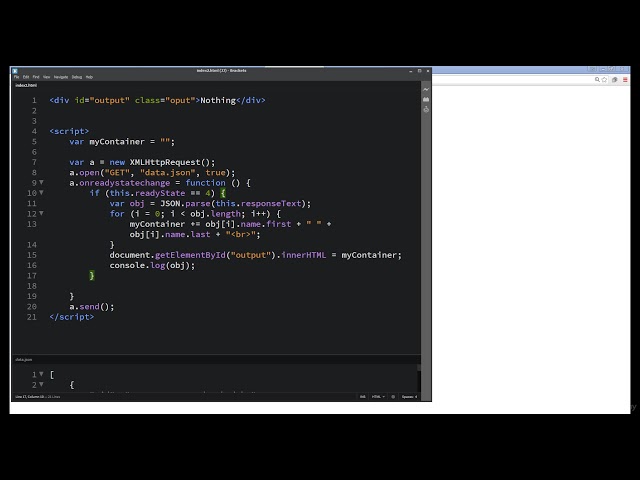This screenshot has width=640, height=480.
Task: Open the Debug menu
Action: click(77, 77)
